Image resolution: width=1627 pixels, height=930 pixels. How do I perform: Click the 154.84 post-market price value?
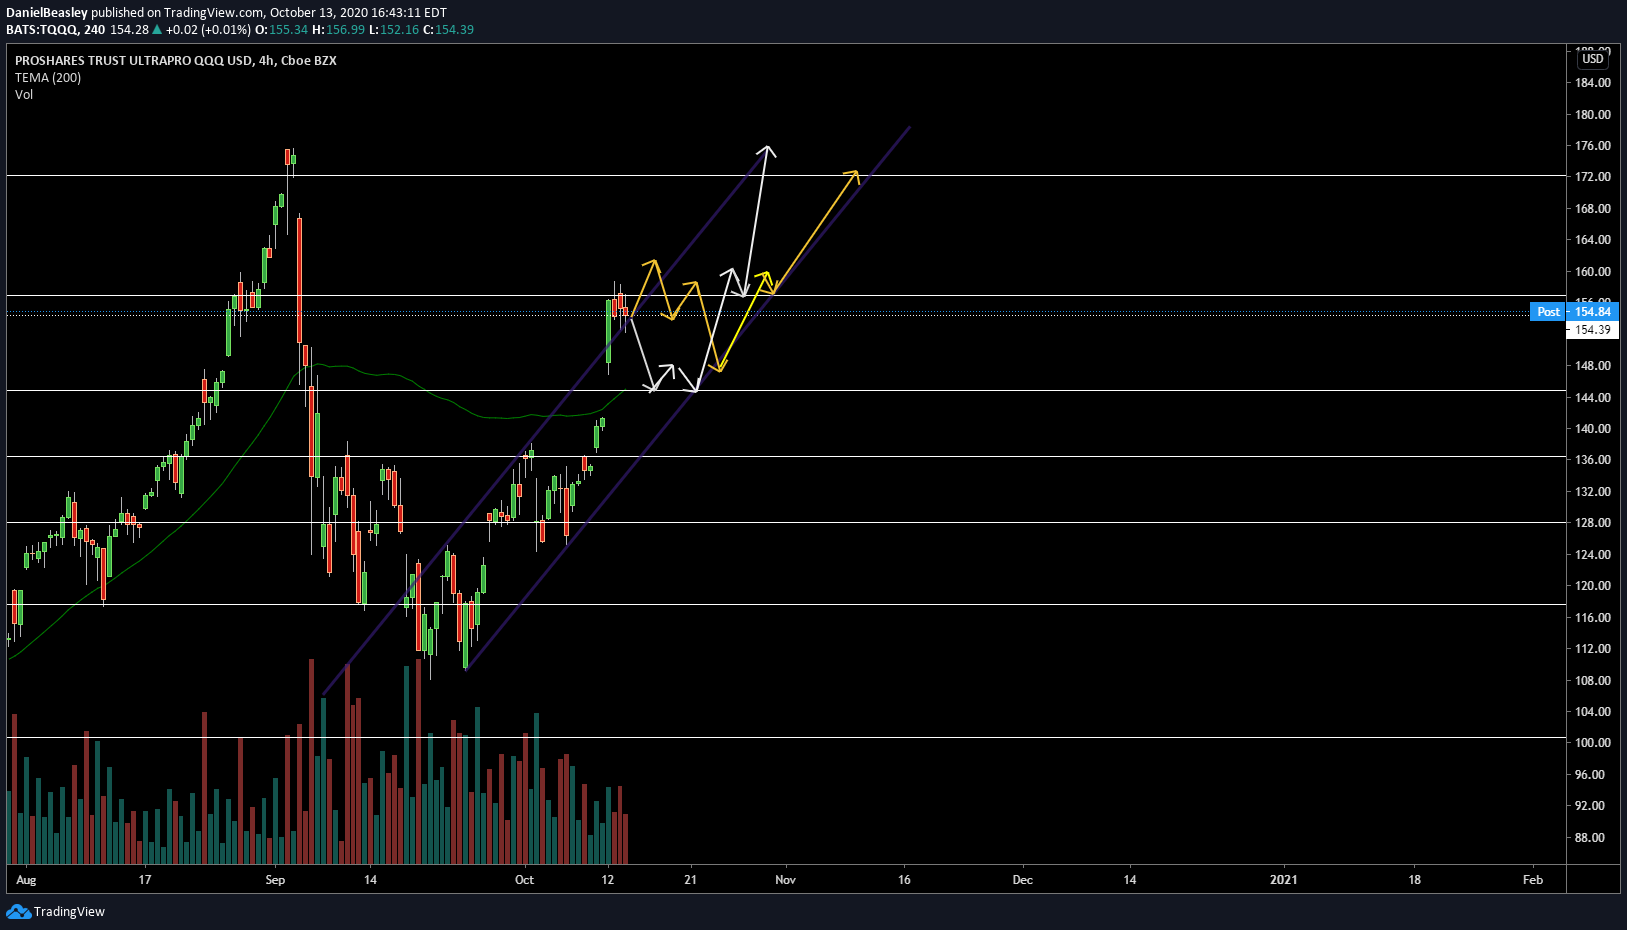coord(1593,312)
